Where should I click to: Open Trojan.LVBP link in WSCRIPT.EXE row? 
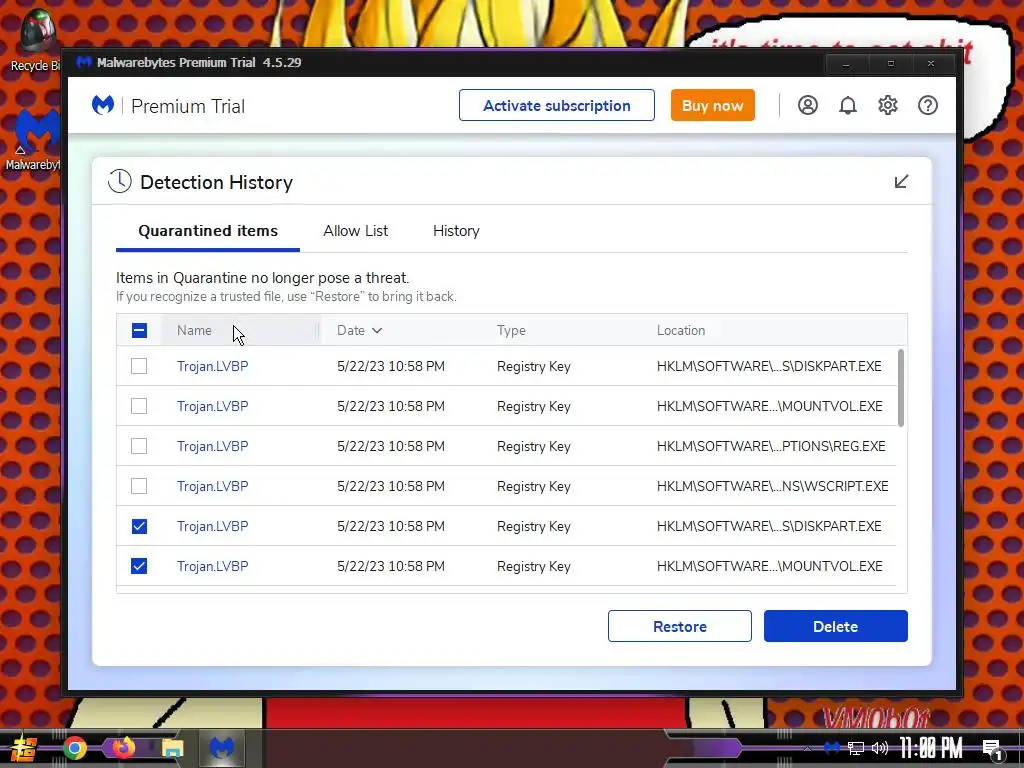pos(212,486)
